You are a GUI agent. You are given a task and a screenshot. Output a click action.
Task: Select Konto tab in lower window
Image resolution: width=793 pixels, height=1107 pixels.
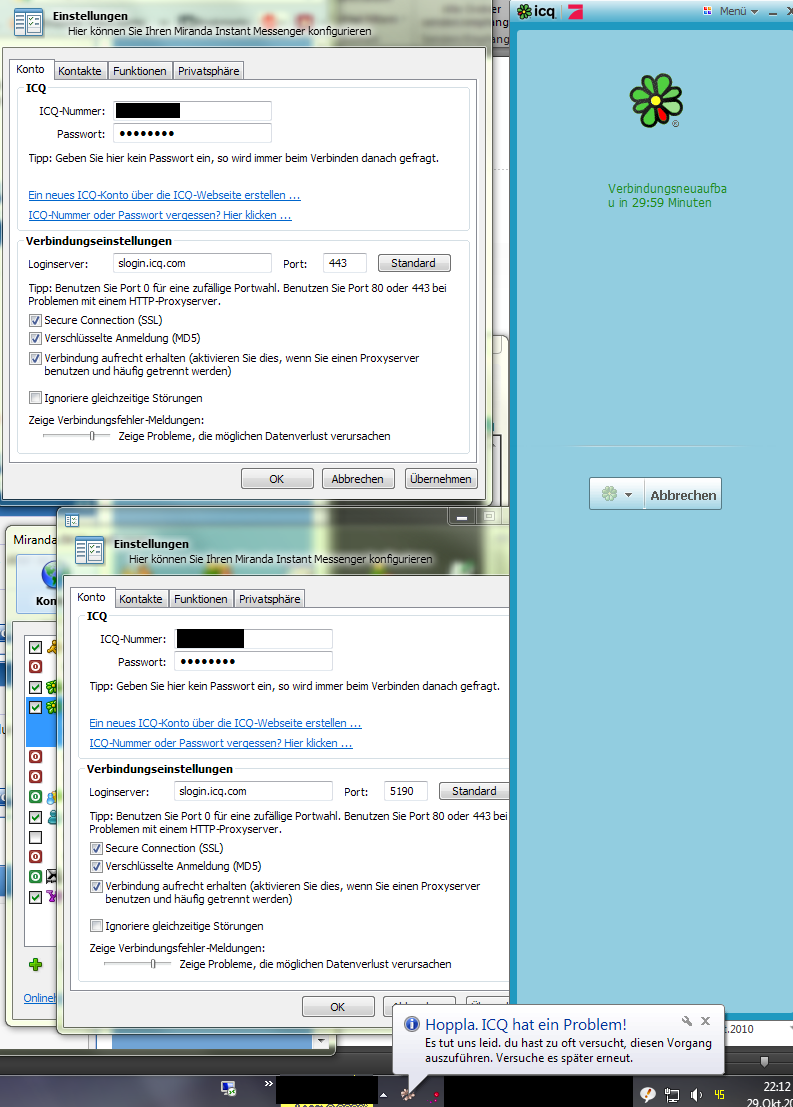pos(91,598)
